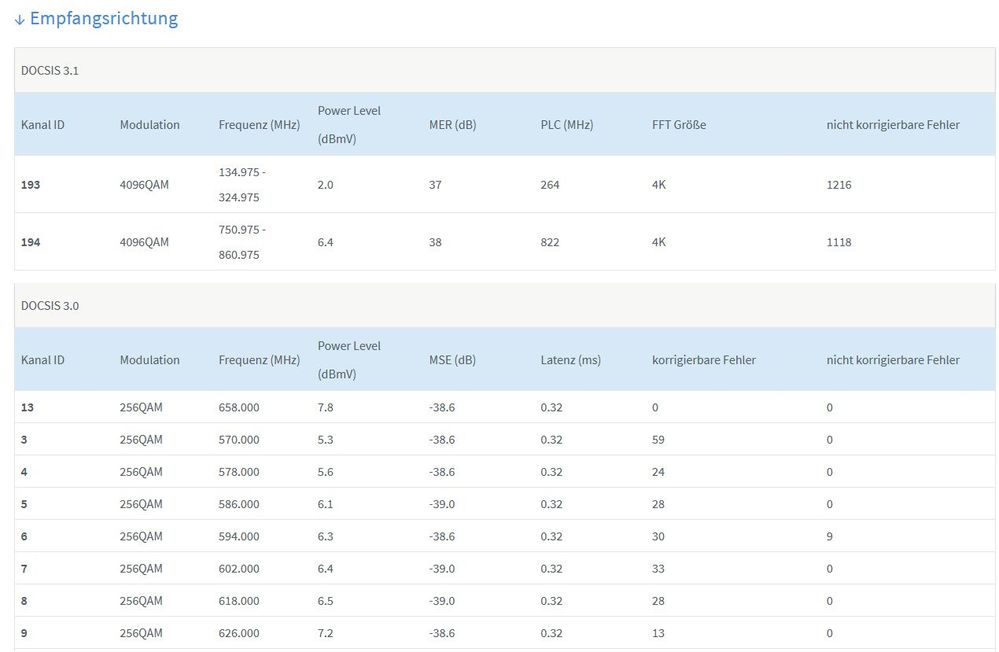Select frequency 618.000 cell
Viewport: 999px width, 652px height.
(239, 601)
